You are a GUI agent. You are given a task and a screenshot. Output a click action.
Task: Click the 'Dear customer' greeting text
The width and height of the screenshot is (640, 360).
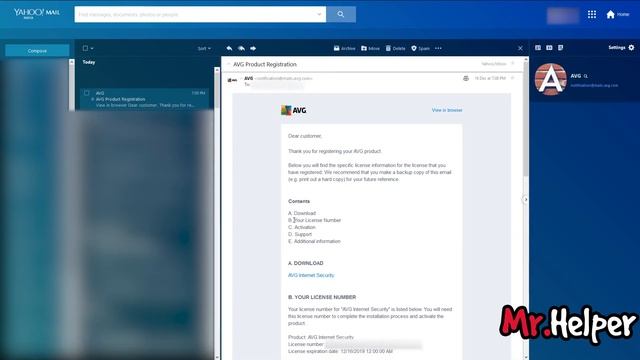[305, 136]
